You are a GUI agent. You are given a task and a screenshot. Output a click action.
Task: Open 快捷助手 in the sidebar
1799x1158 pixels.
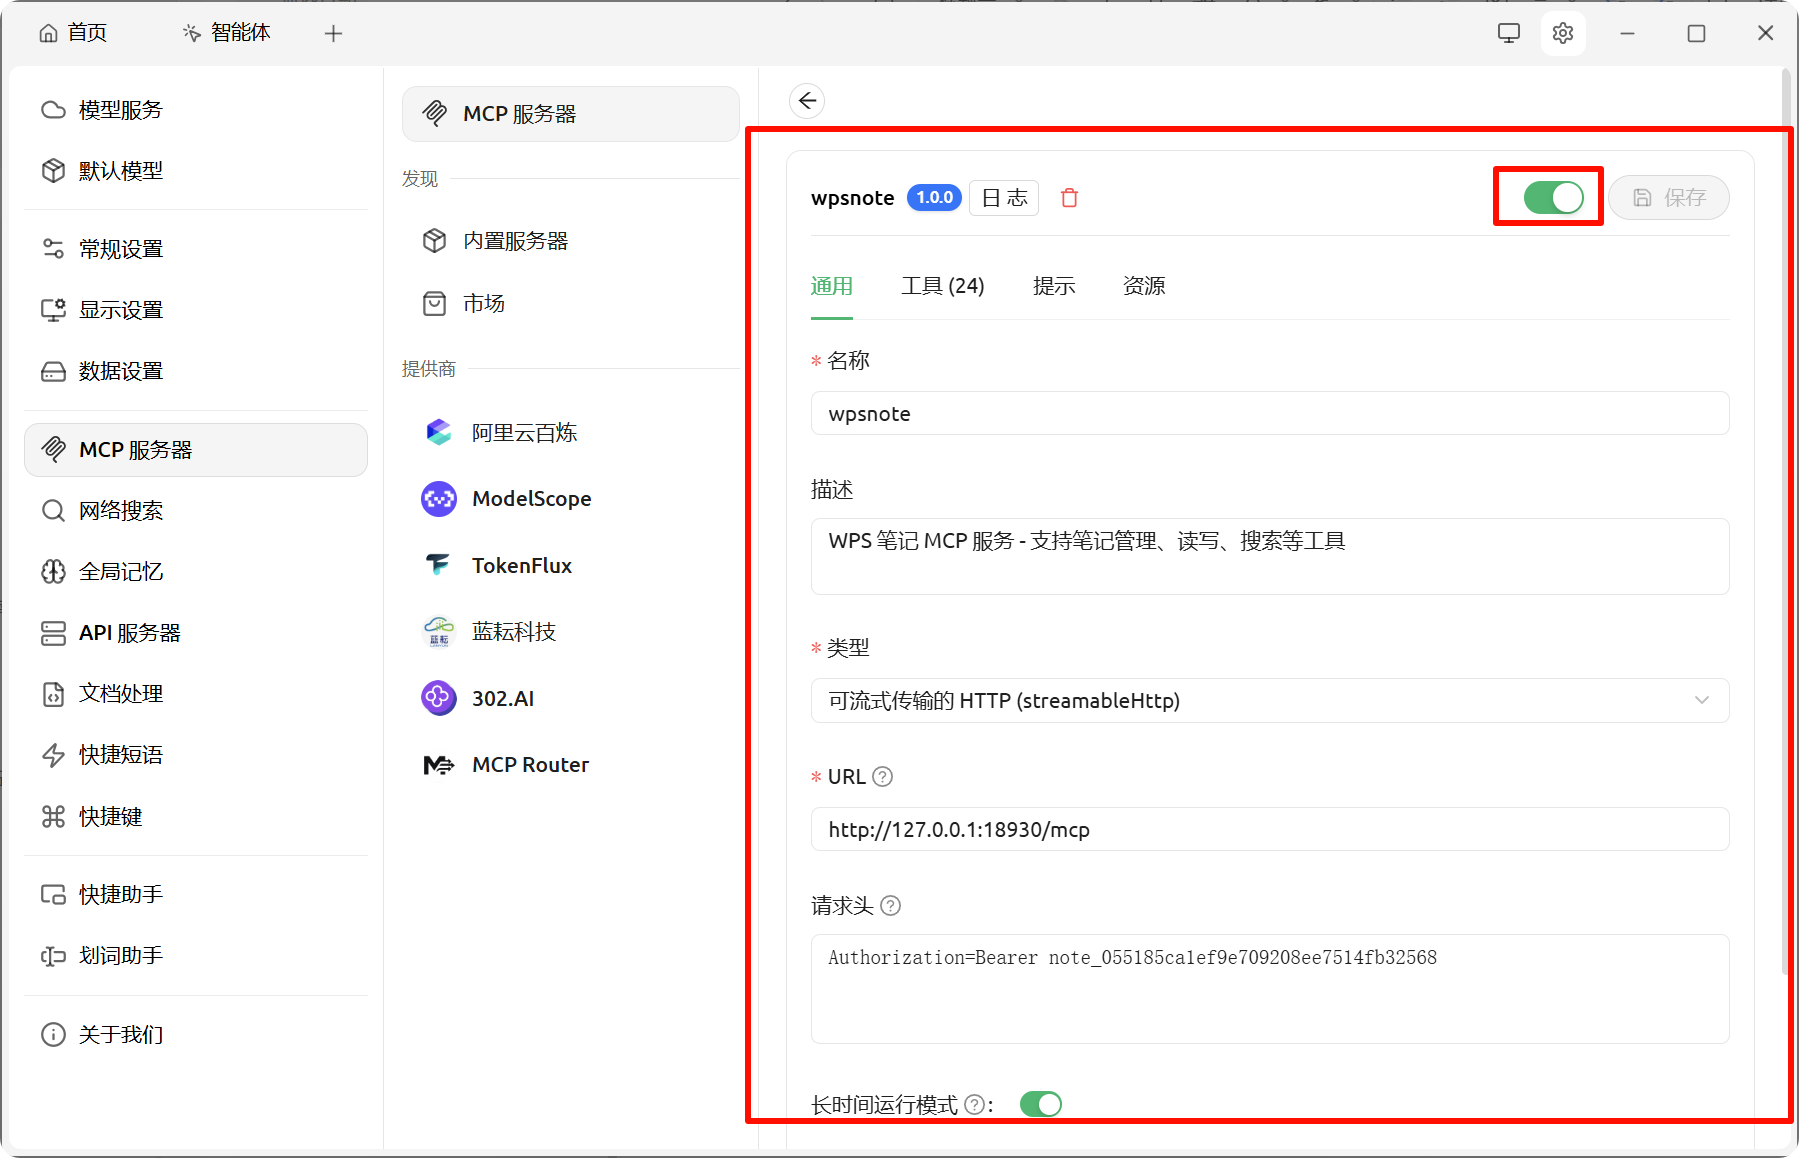(196, 895)
